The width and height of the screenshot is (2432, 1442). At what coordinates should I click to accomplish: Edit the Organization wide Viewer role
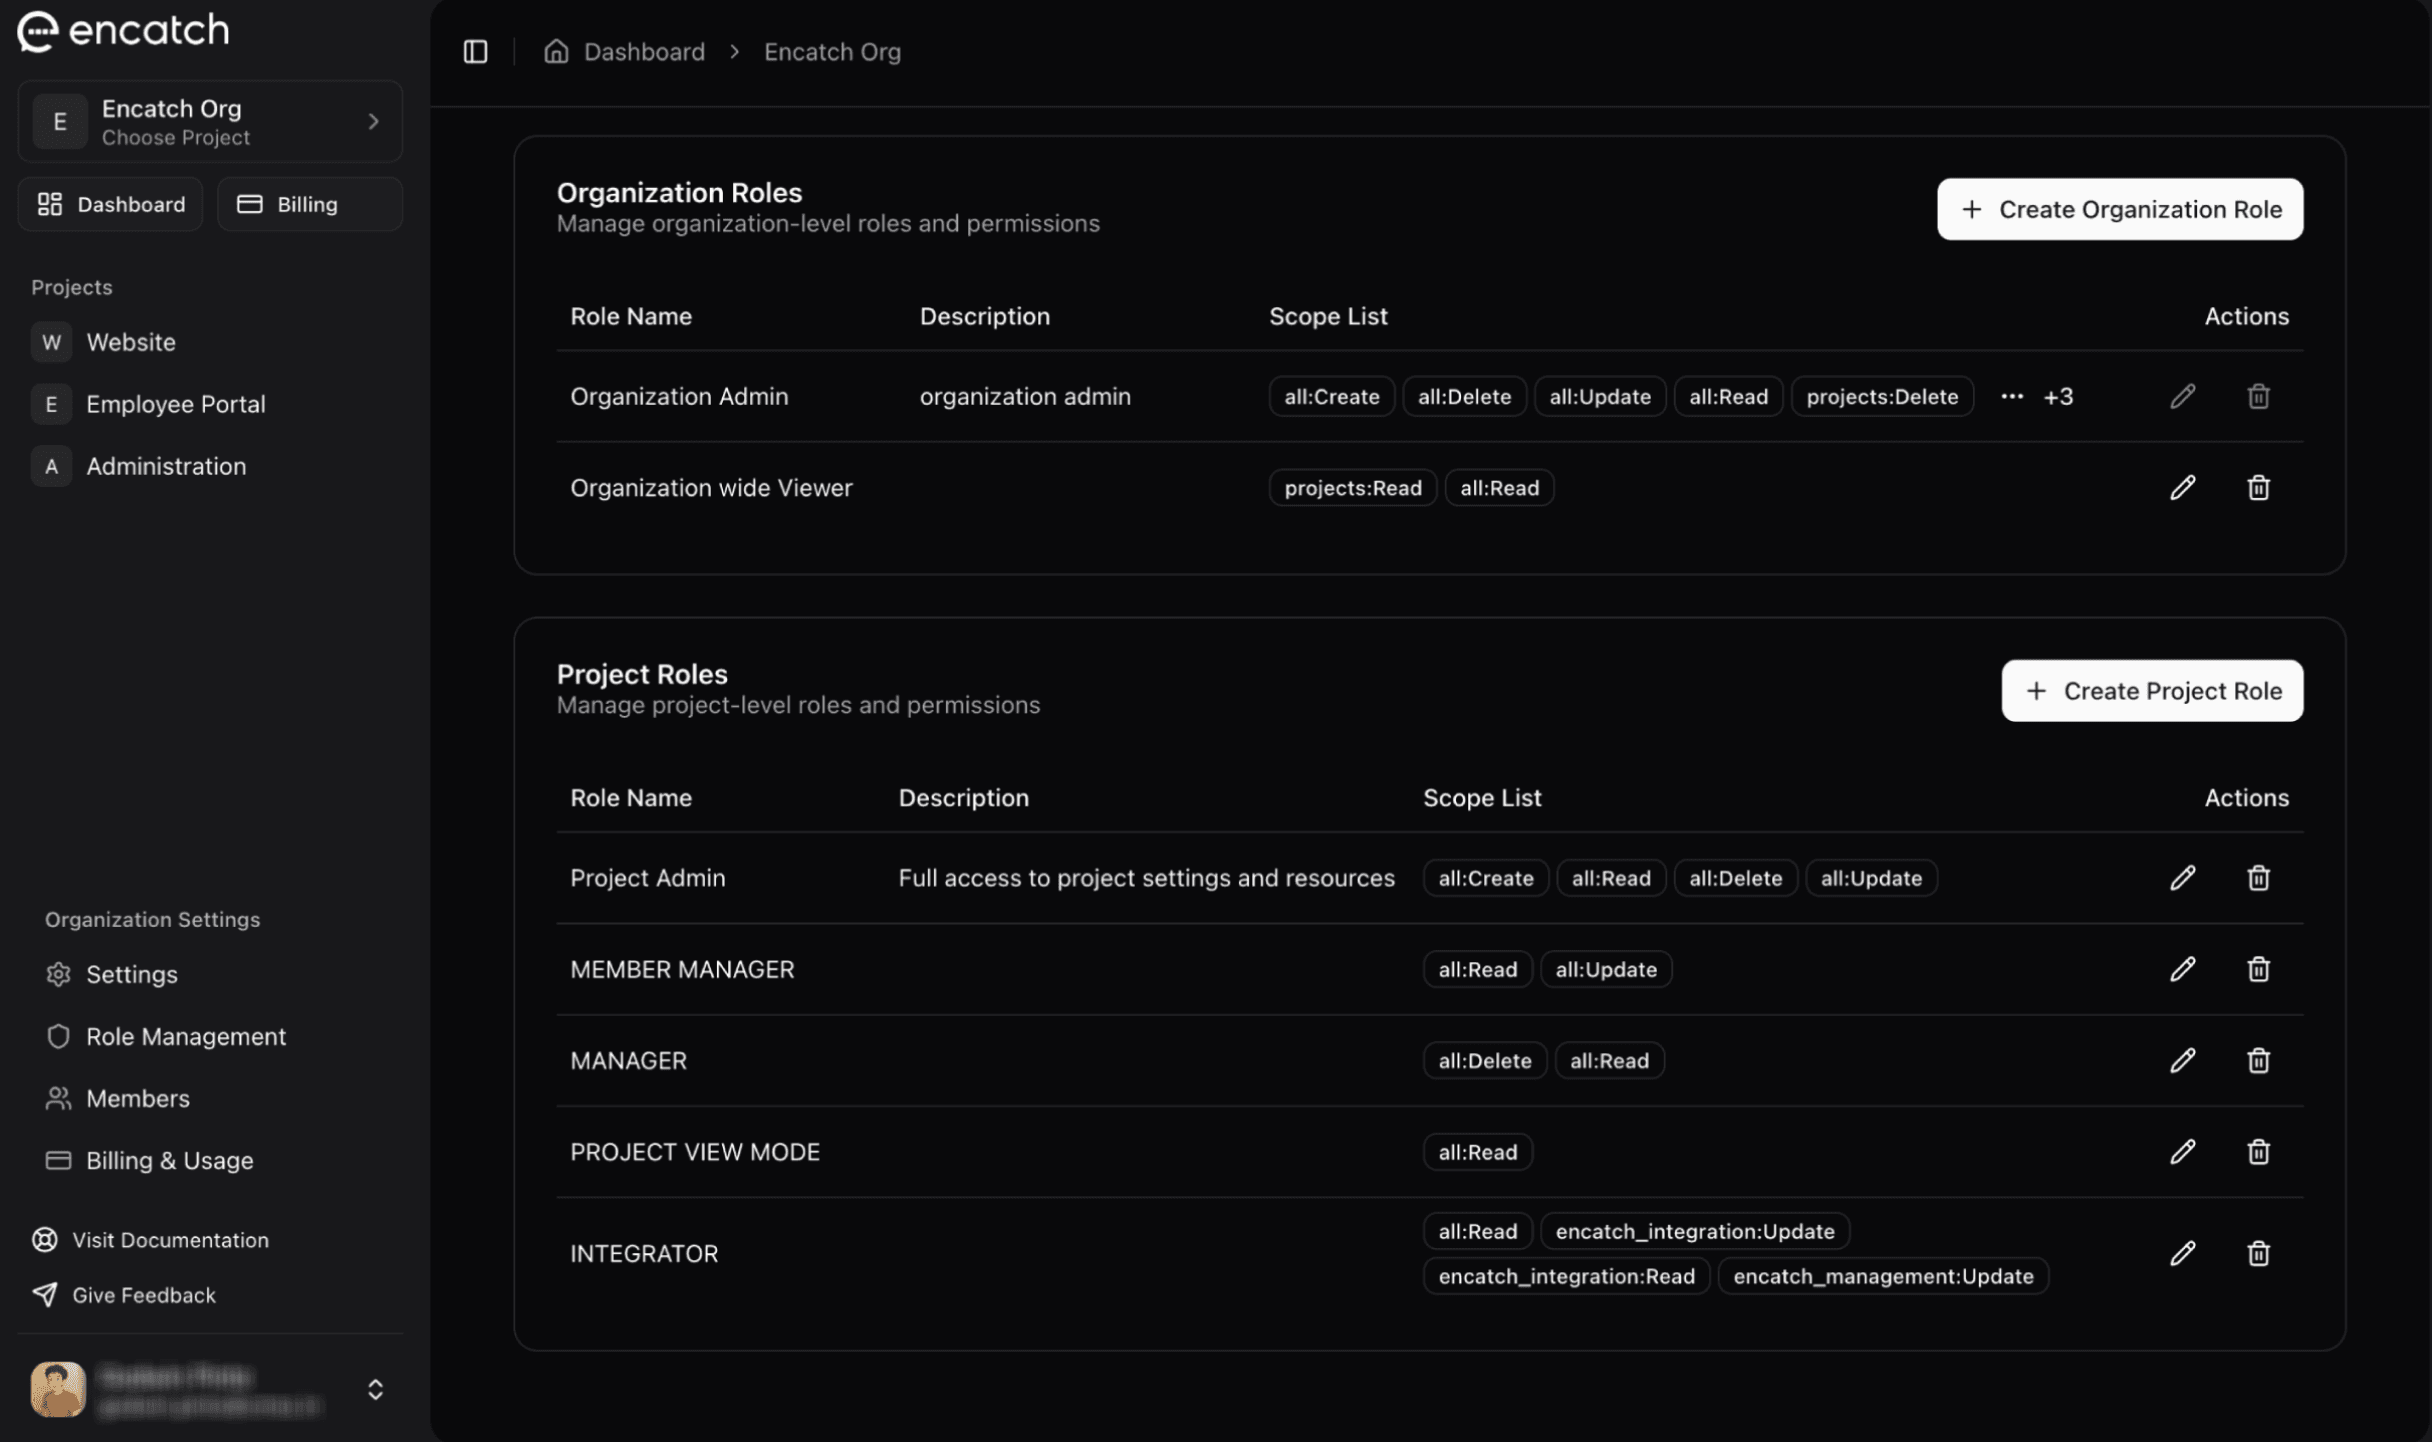(x=2182, y=488)
